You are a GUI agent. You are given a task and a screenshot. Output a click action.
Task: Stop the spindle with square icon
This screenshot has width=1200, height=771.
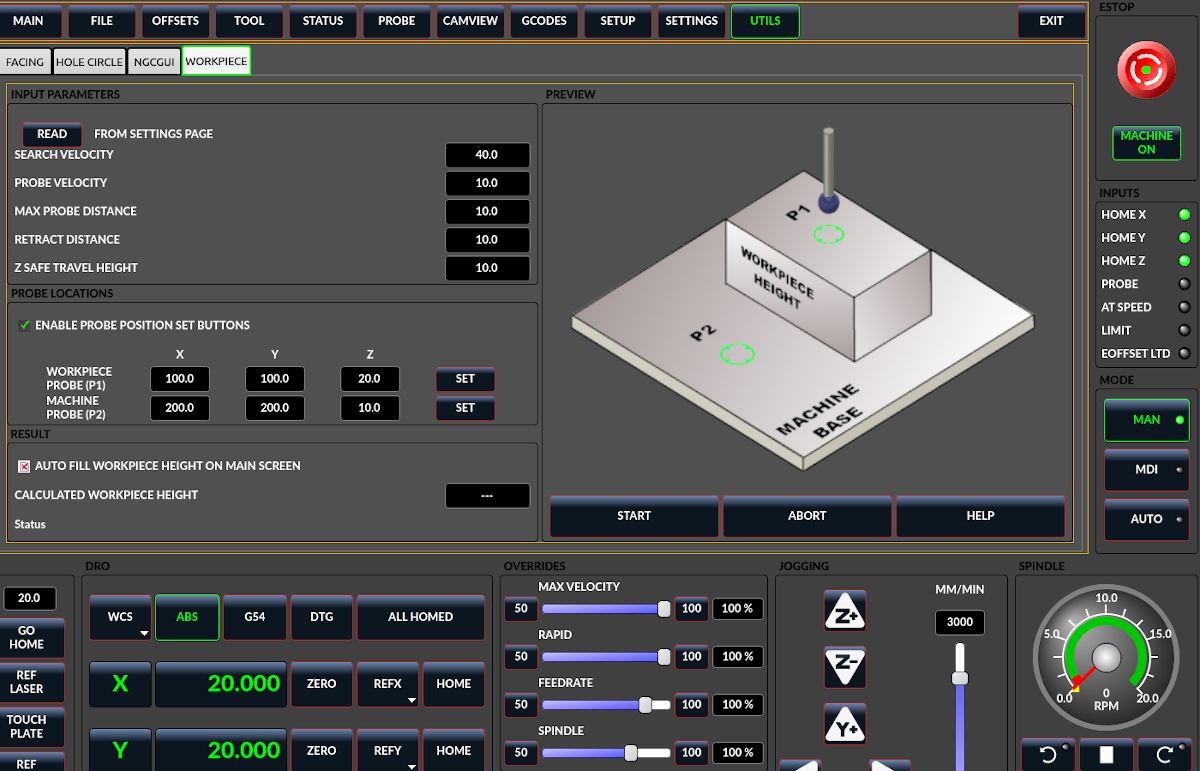pos(1106,755)
